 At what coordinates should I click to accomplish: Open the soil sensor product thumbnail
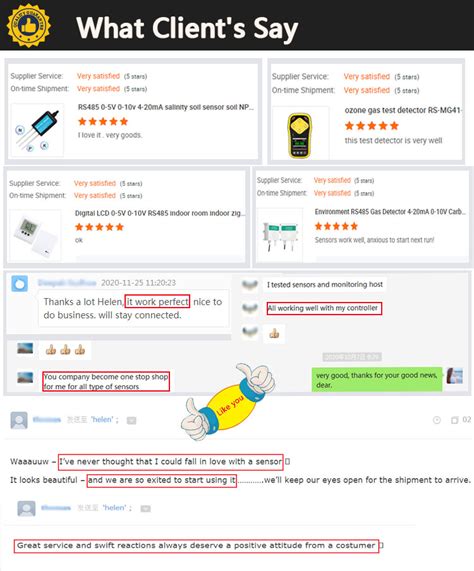point(37,130)
